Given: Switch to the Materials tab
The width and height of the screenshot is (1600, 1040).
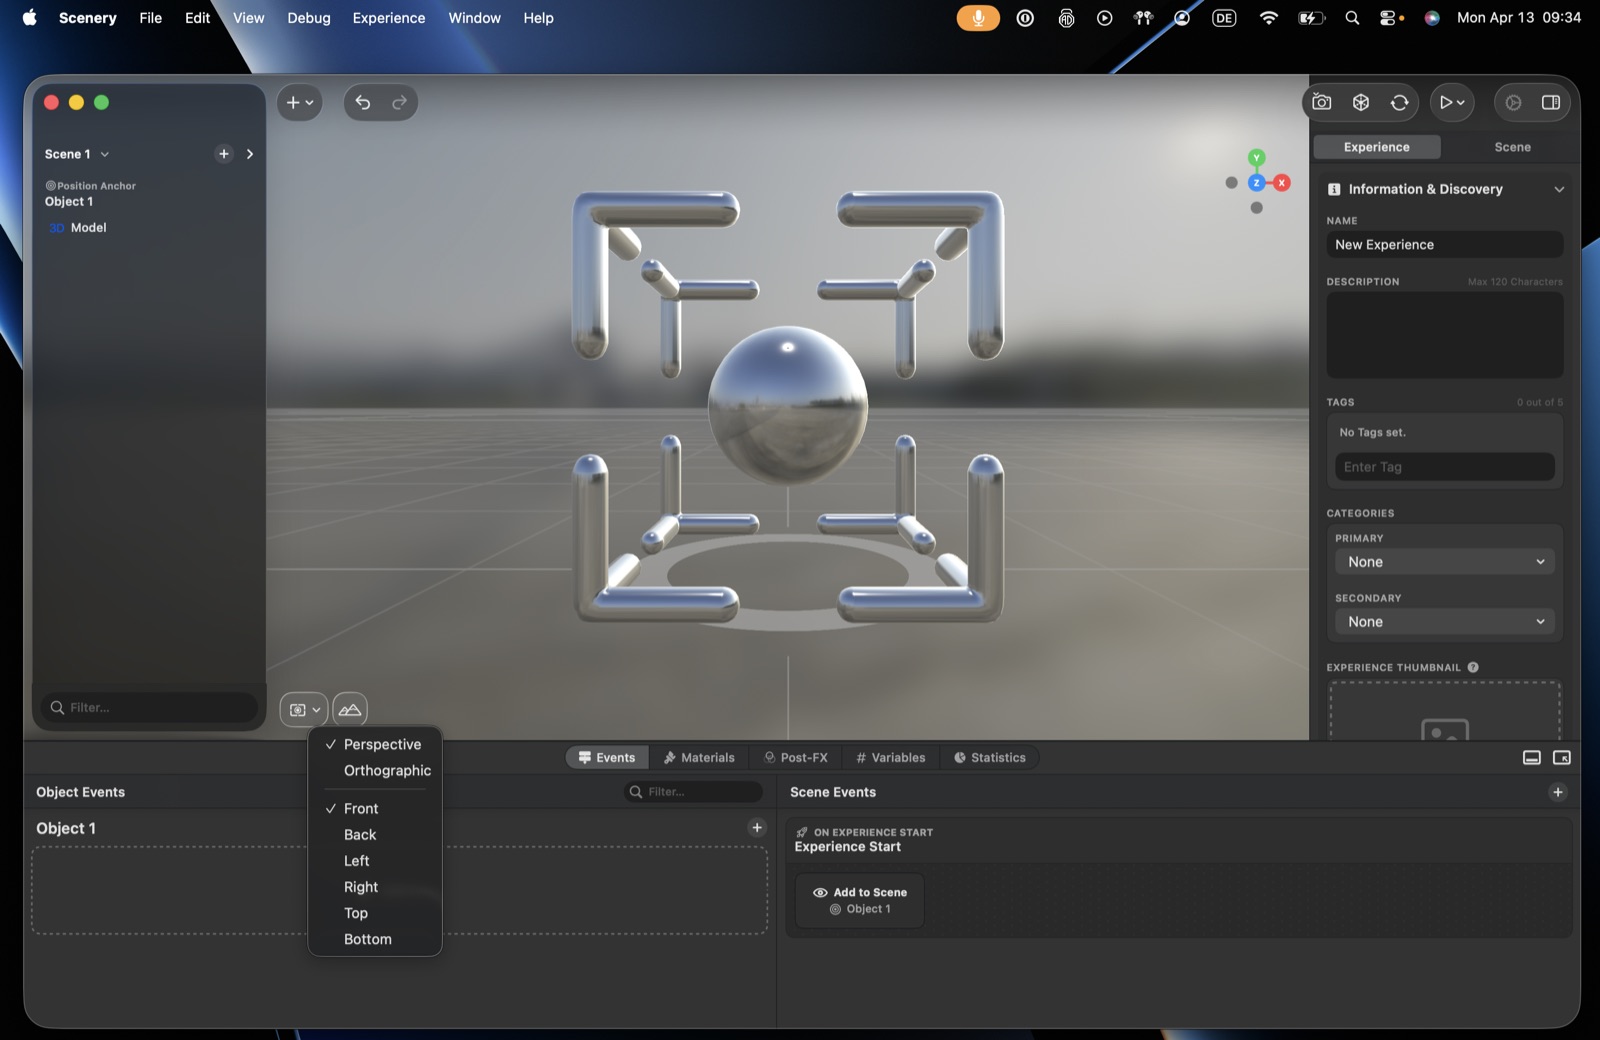Looking at the screenshot, I should pyautogui.click(x=699, y=757).
